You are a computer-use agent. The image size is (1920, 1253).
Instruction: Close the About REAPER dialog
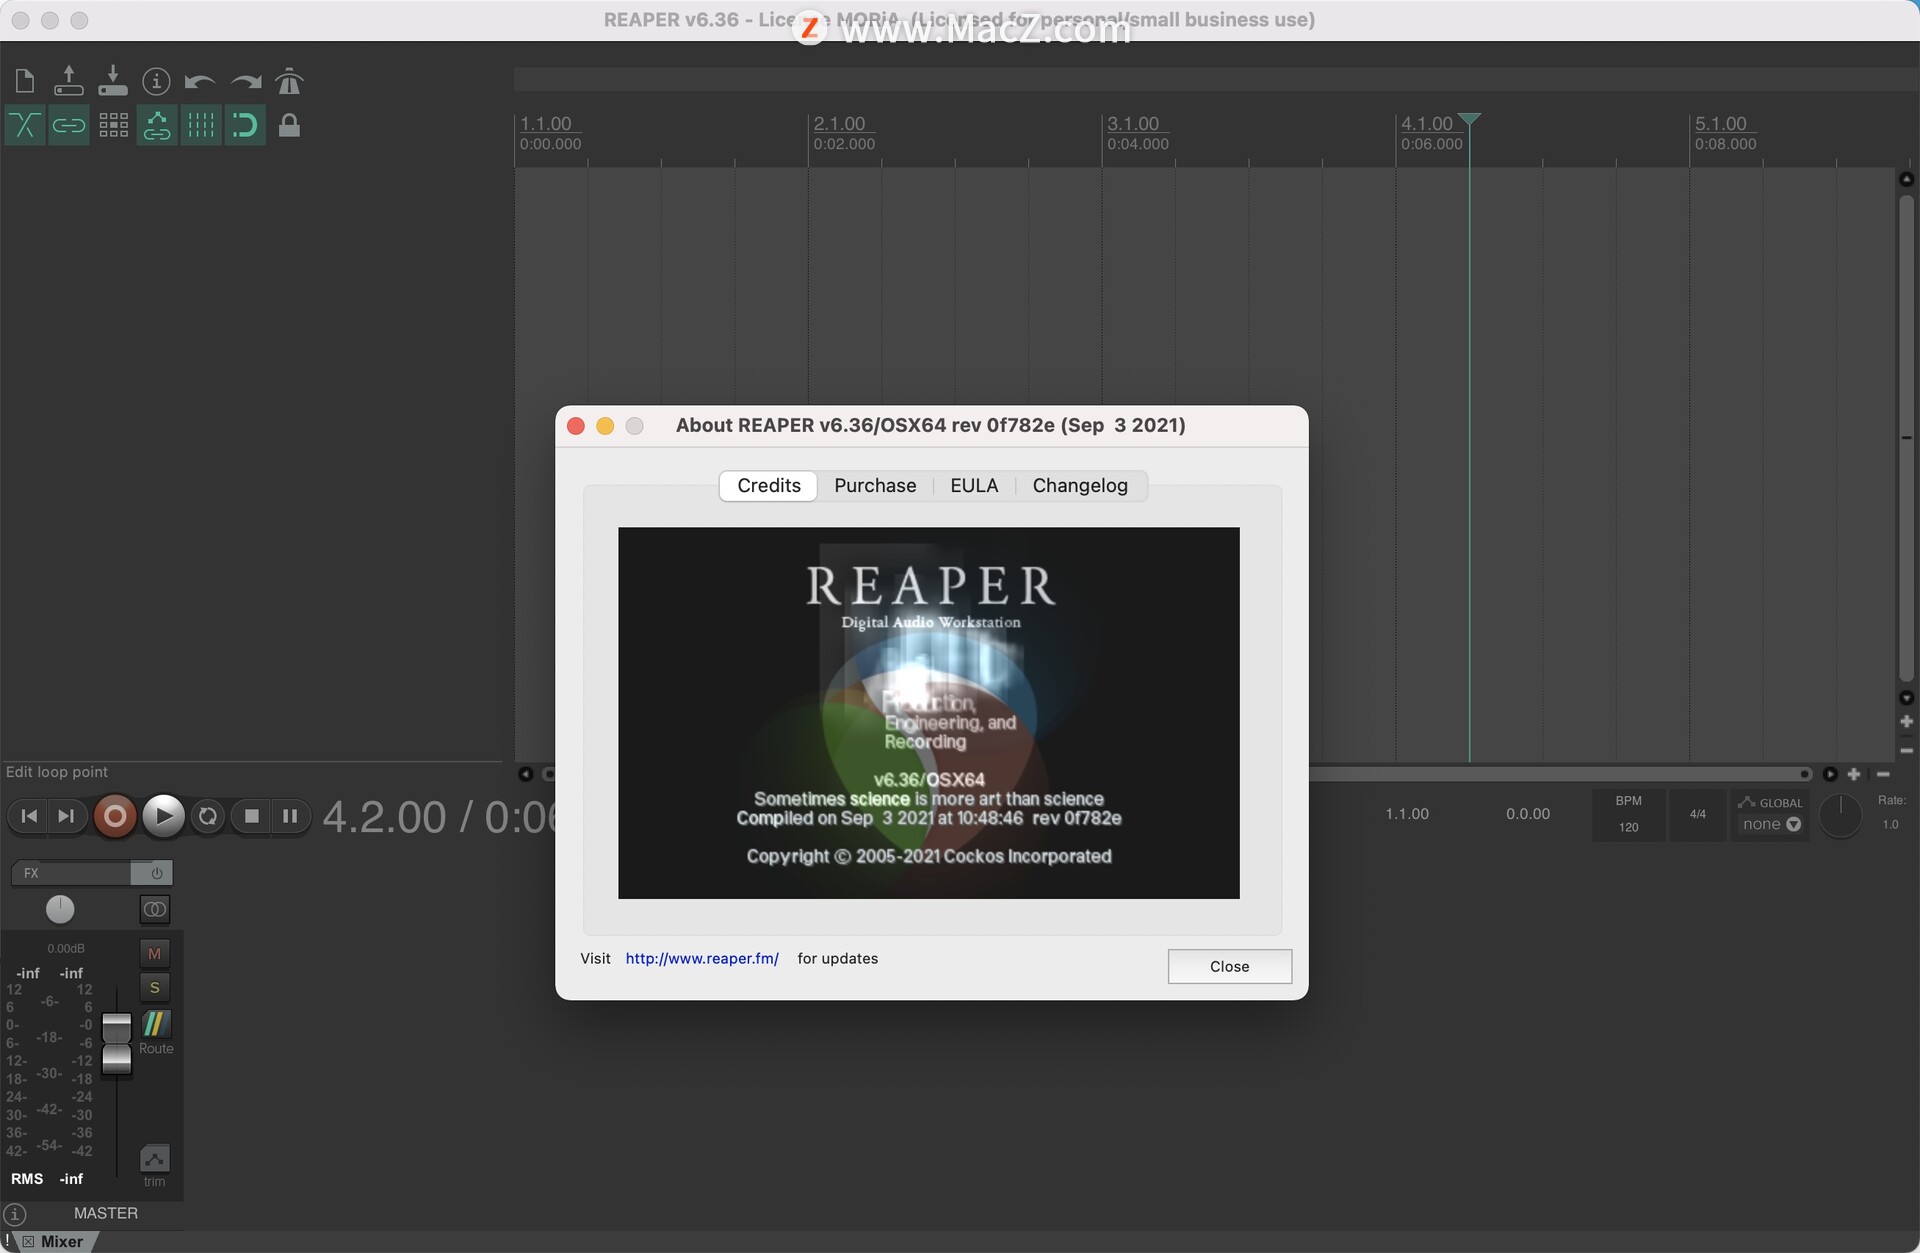coord(1230,966)
